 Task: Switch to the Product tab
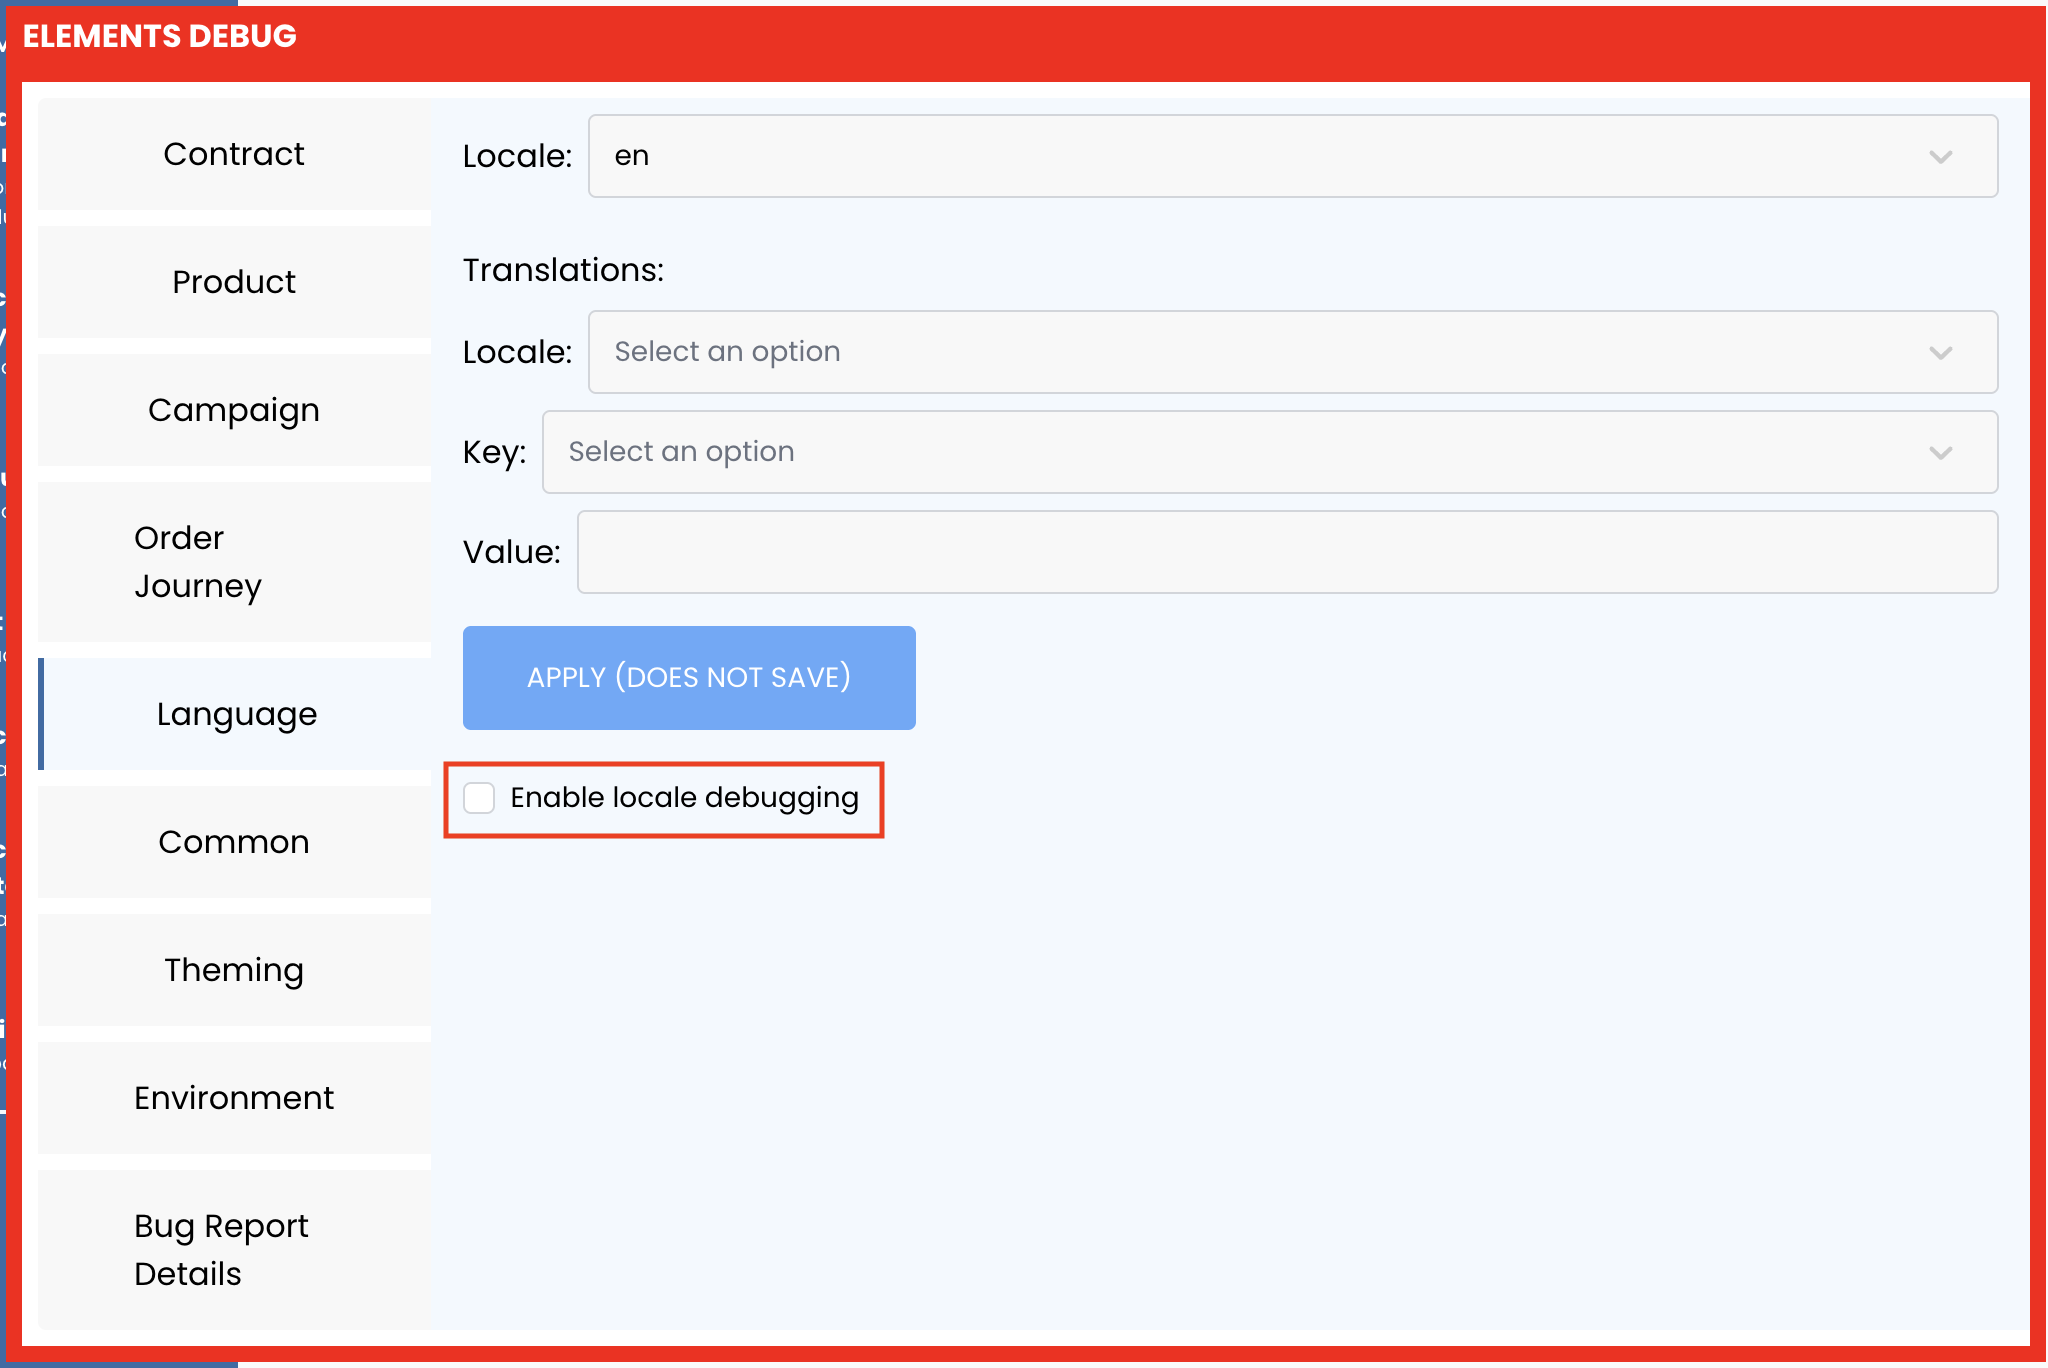(x=234, y=282)
